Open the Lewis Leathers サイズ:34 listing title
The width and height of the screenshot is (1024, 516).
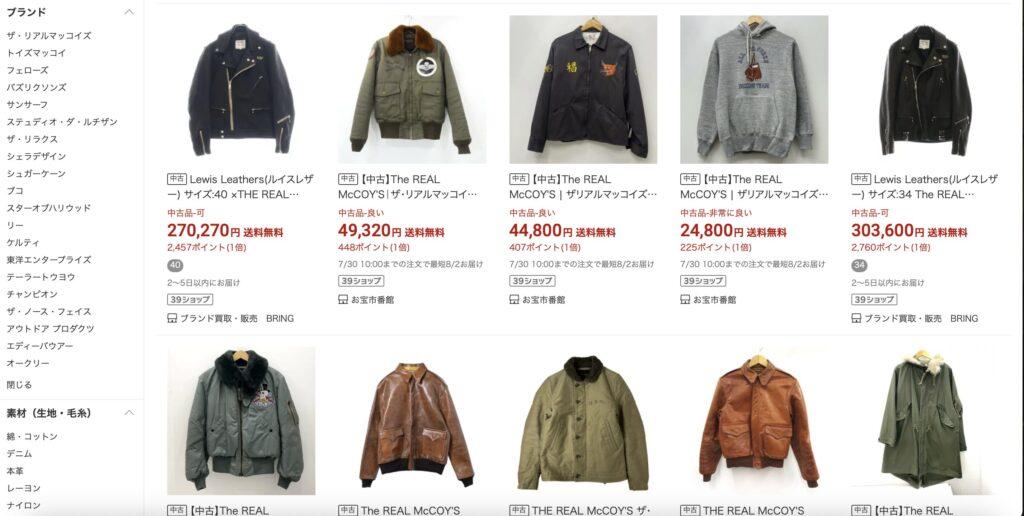coord(925,187)
